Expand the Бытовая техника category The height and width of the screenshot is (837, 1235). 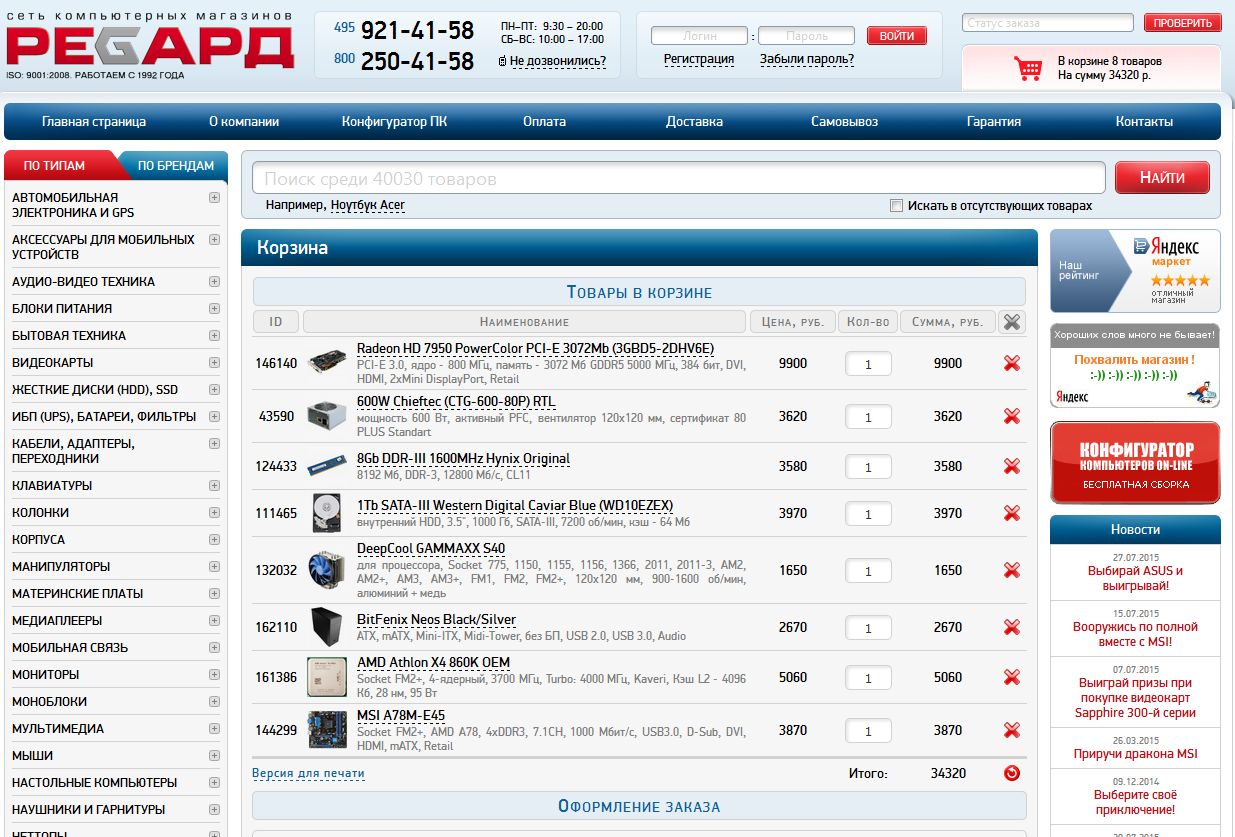coord(214,335)
